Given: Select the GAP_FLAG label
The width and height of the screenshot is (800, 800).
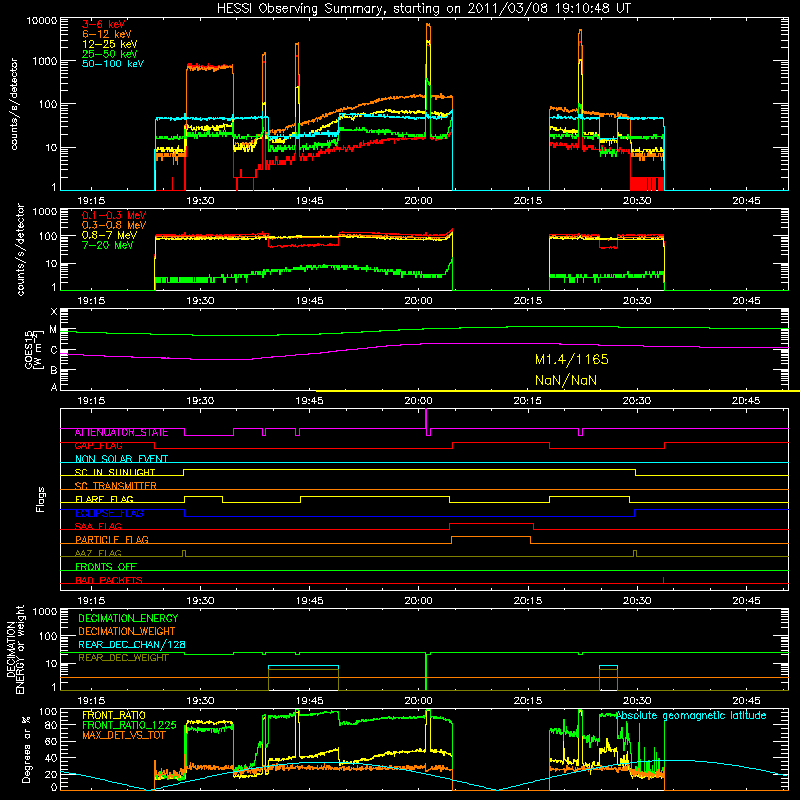Looking at the screenshot, I should pos(98,445).
